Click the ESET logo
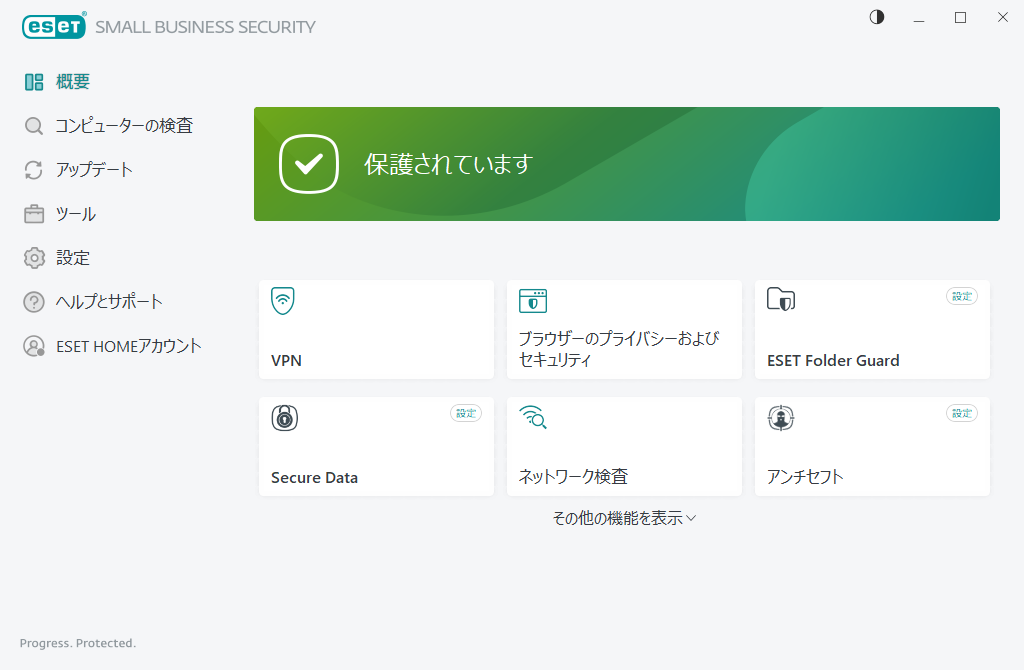This screenshot has width=1024, height=670. (x=54, y=25)
